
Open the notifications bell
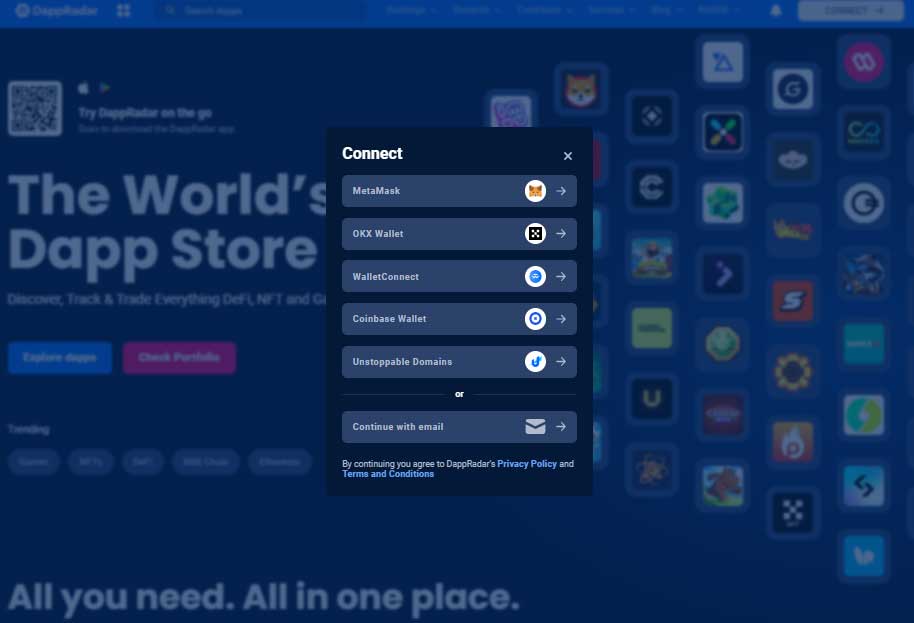[776, 10]
